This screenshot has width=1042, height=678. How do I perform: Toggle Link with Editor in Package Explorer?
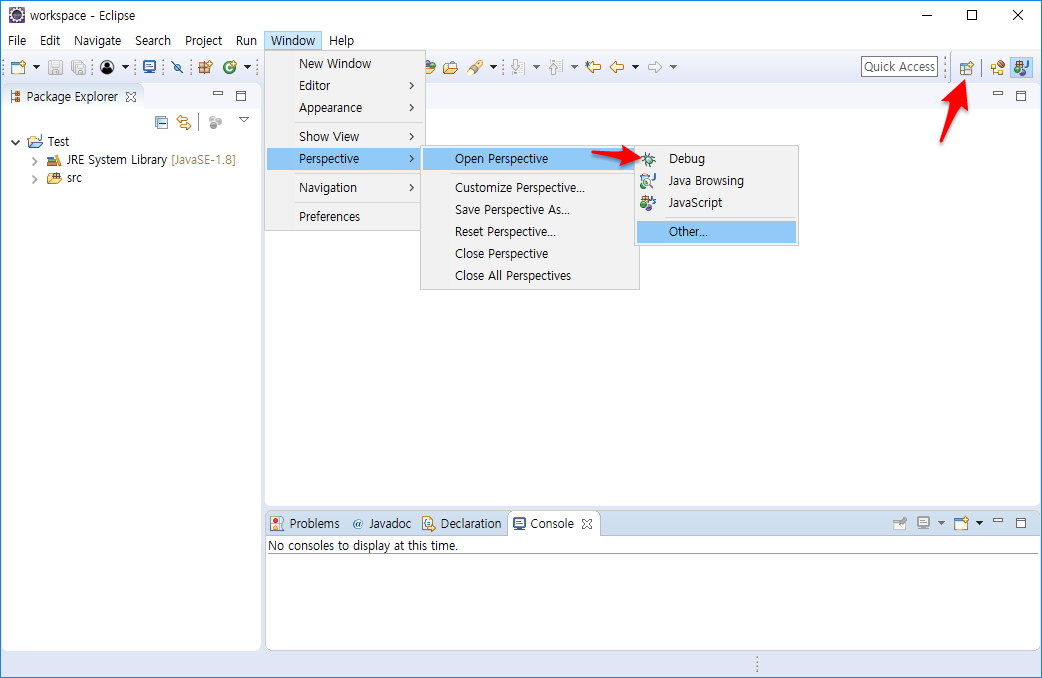(x=183, y=122)
